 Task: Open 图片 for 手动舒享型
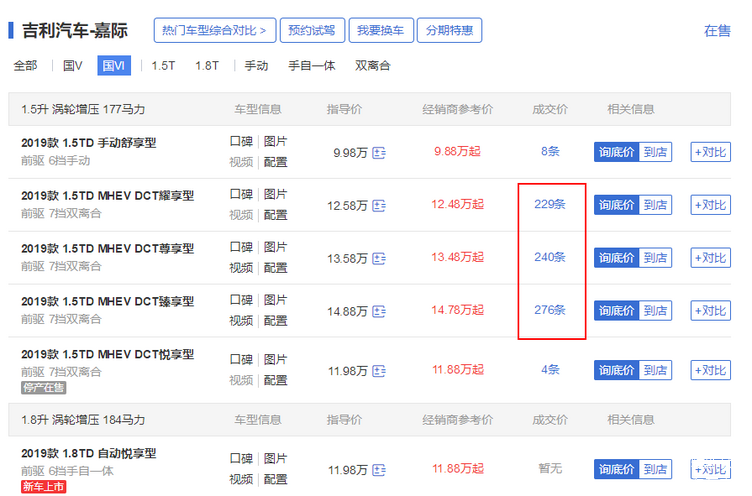click(275, 142)
